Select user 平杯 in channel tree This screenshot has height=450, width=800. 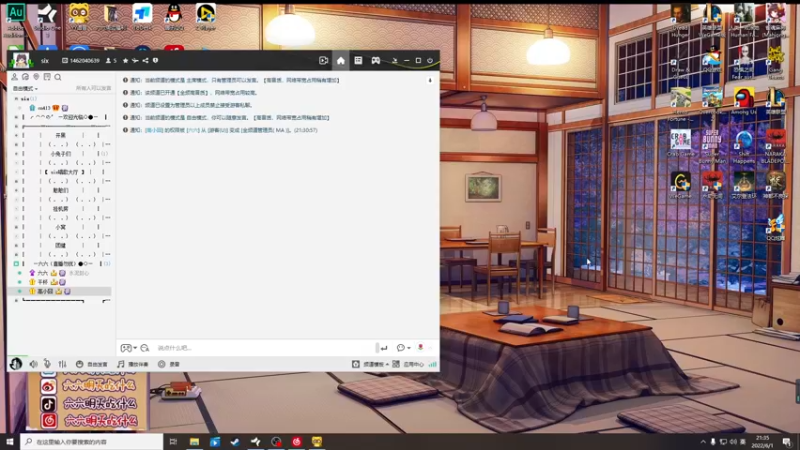pos(43,282)
